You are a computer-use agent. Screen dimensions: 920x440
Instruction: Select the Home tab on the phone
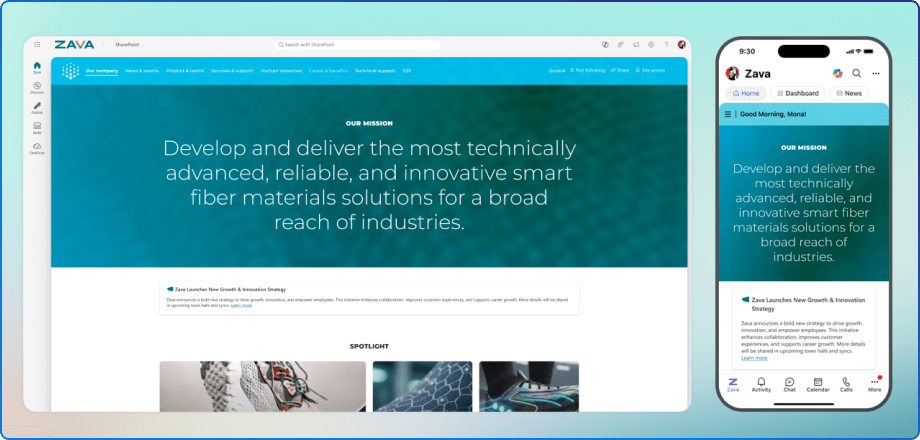pos(746,93)
